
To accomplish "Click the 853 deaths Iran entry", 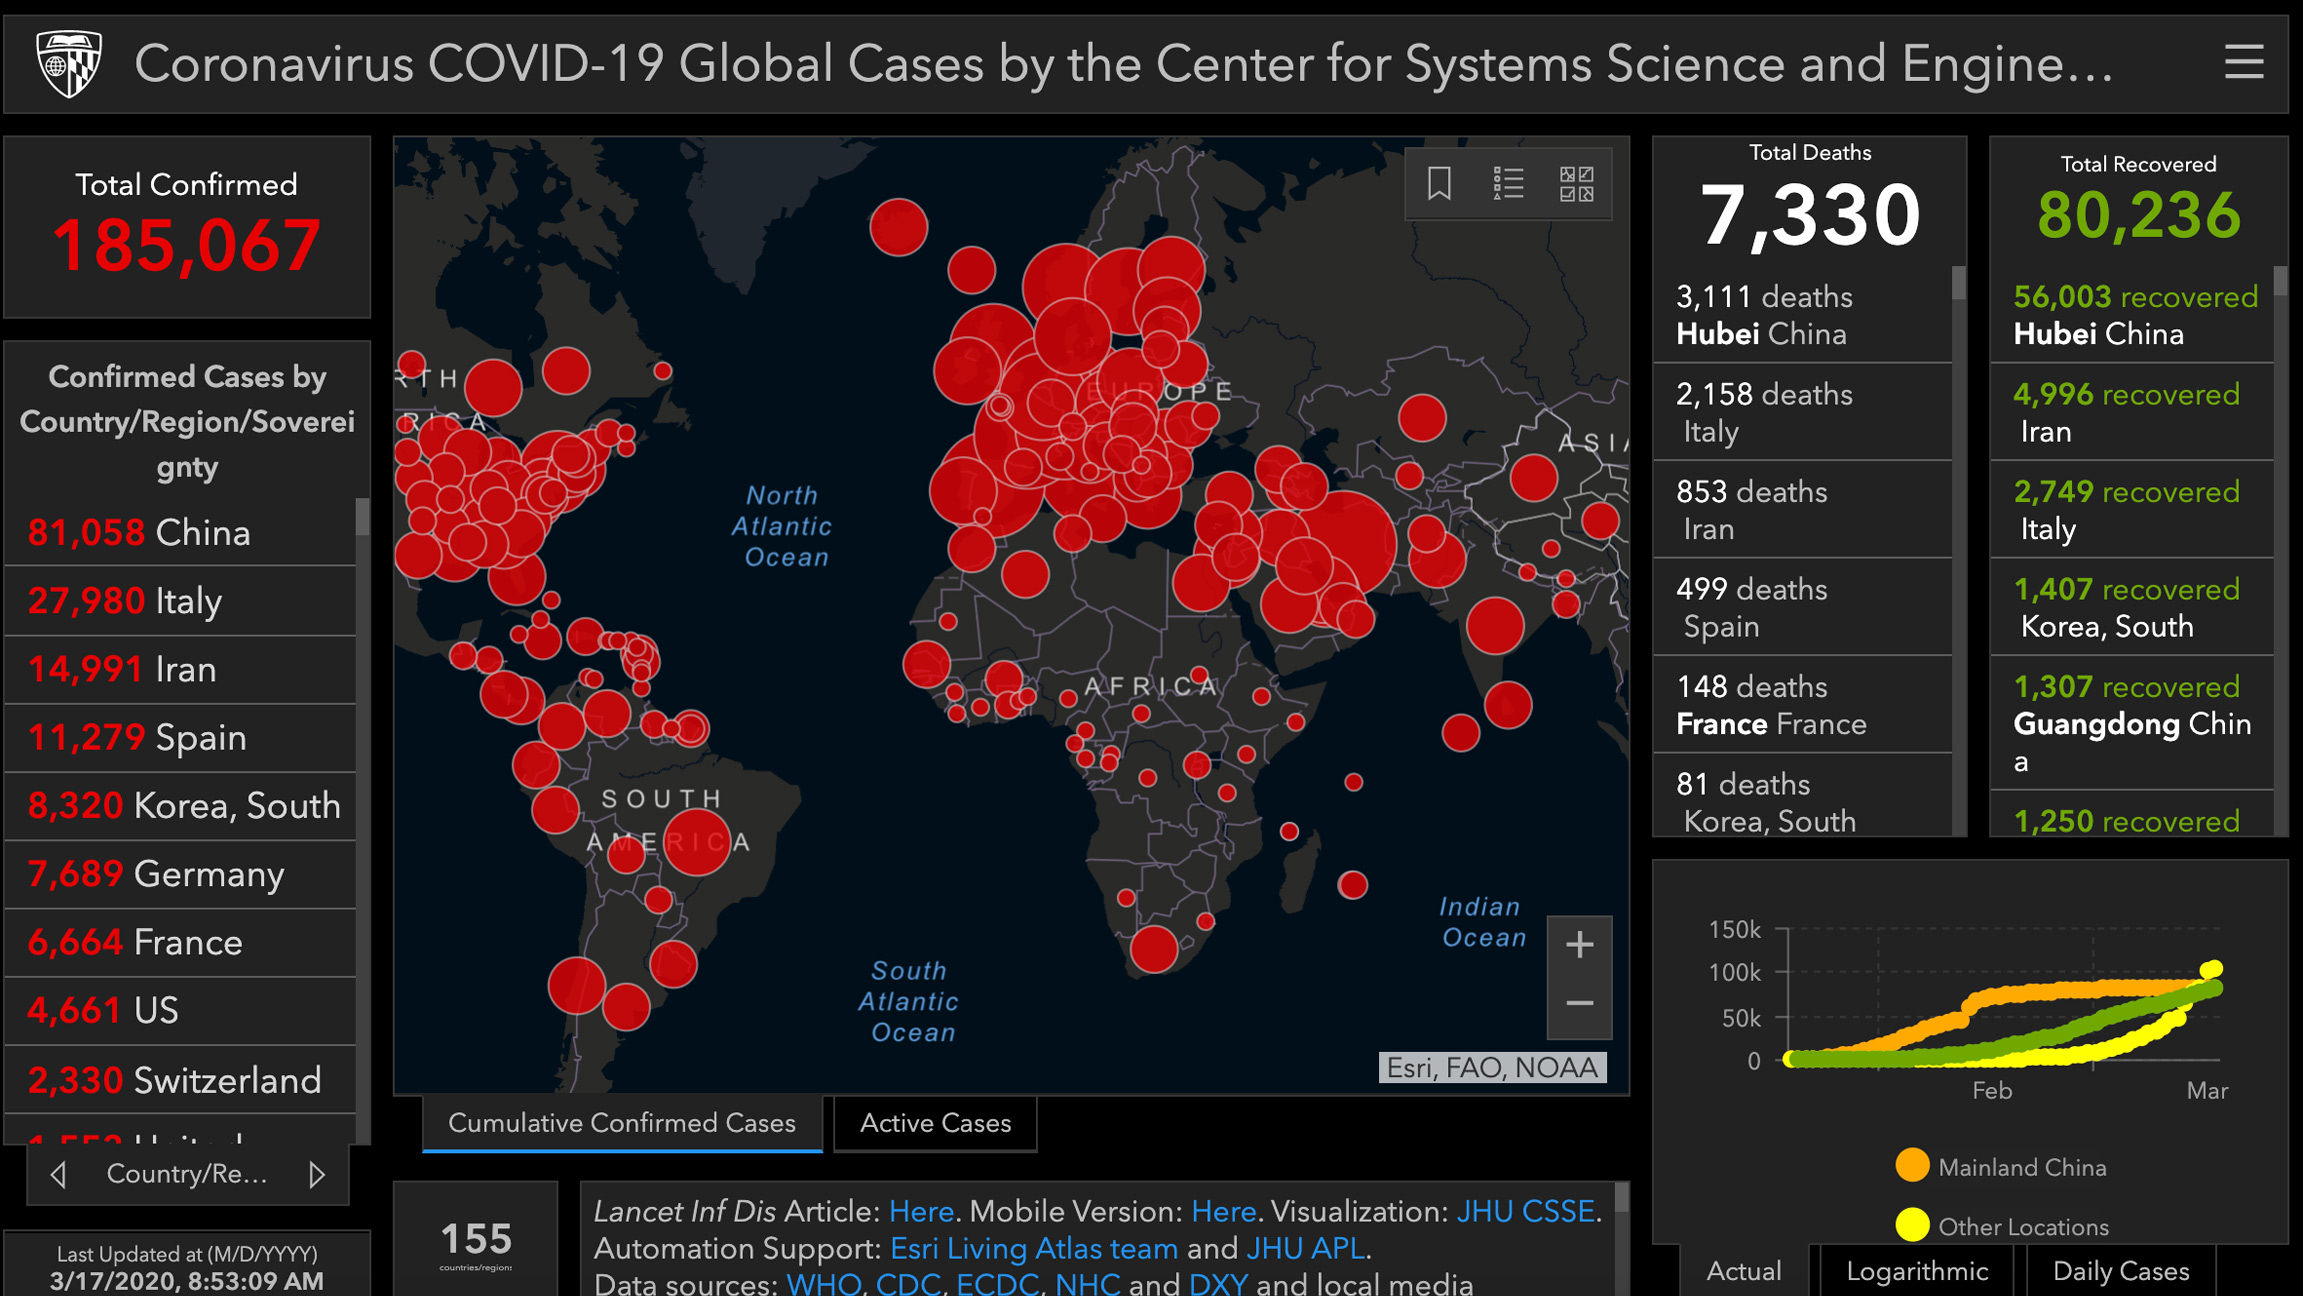I will point(1802,510).
